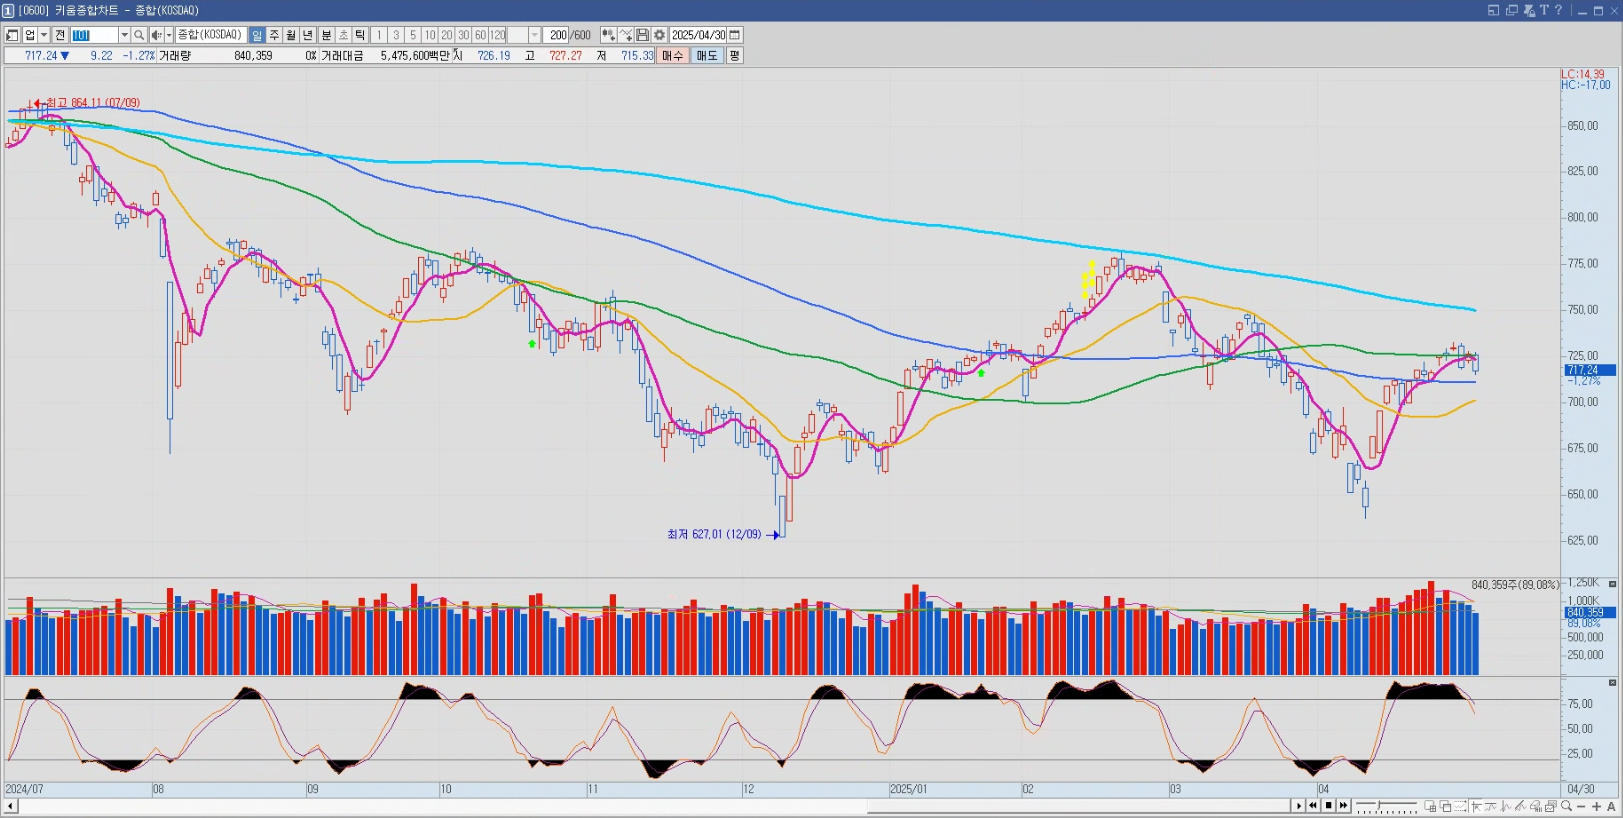
Task: Select the 1 interval preset
Action: point(378,35)
